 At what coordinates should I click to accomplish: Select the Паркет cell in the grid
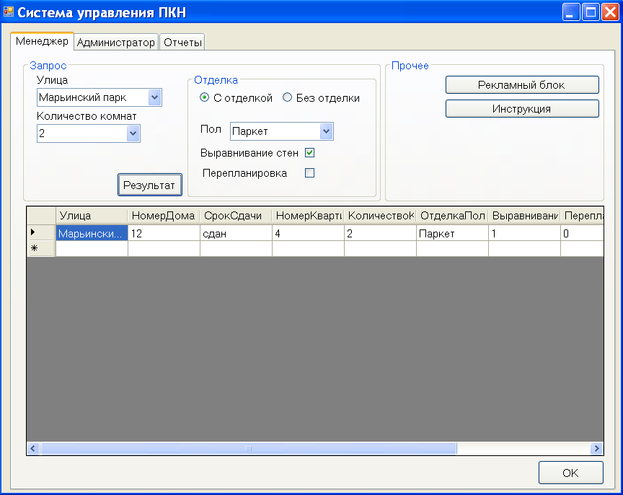[452, 233]
